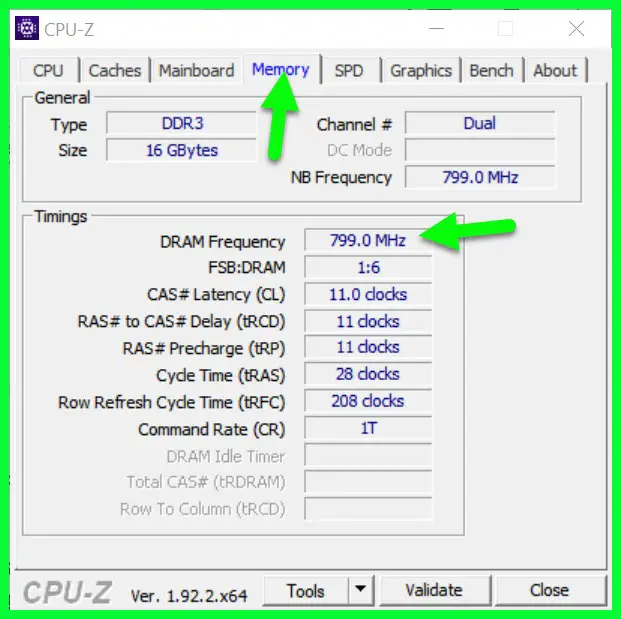
Task: Open the Caches tab
Action: 115,70
